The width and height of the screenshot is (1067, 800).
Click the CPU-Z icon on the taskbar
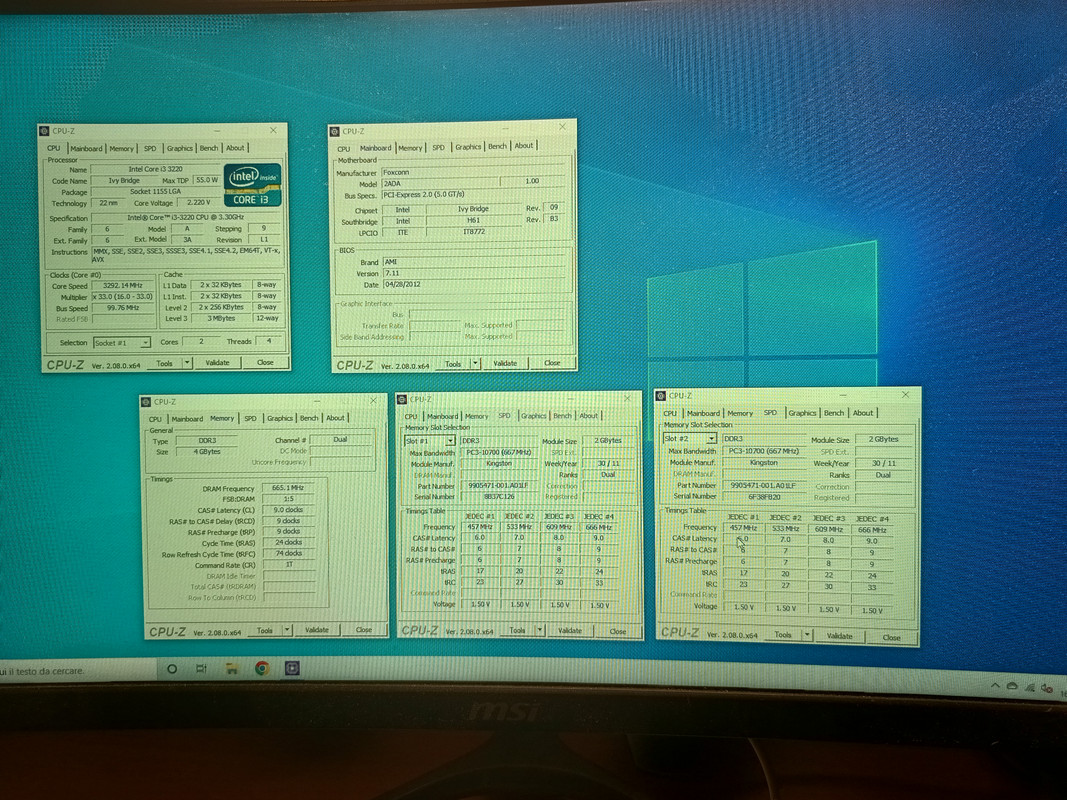(292, 669)
